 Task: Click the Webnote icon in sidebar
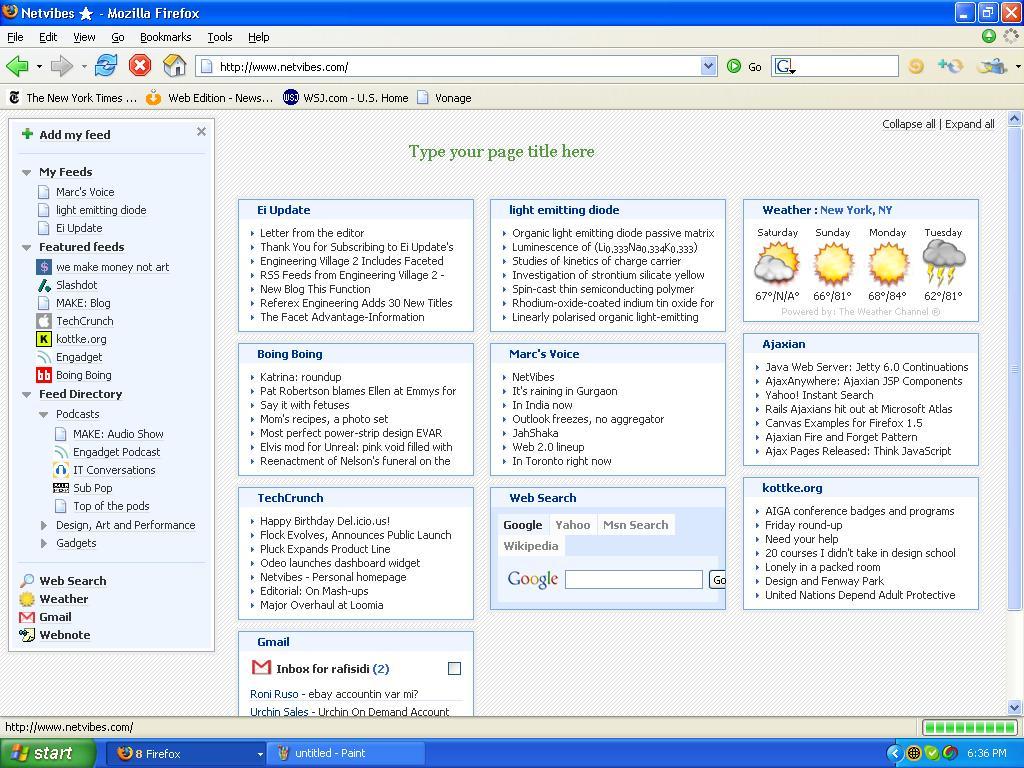pos(27,635)
